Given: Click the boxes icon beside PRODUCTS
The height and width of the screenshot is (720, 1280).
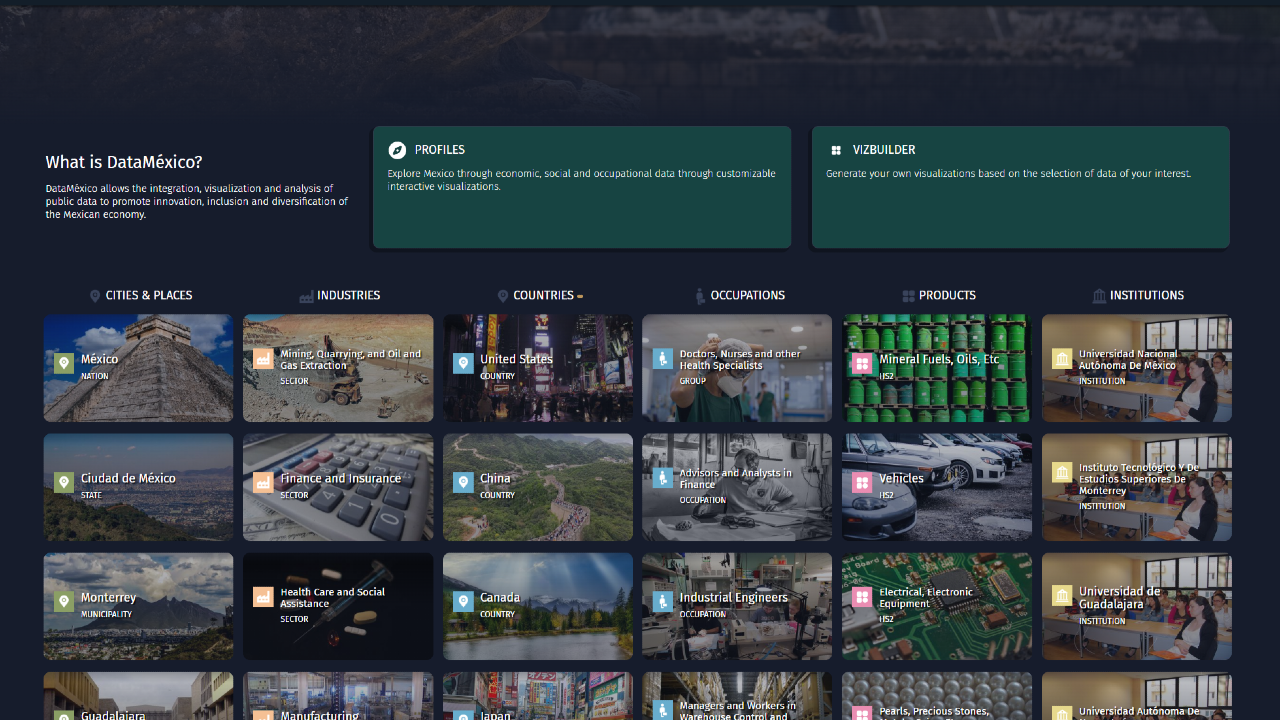Looking at the screenshot, I should point(908,296).
